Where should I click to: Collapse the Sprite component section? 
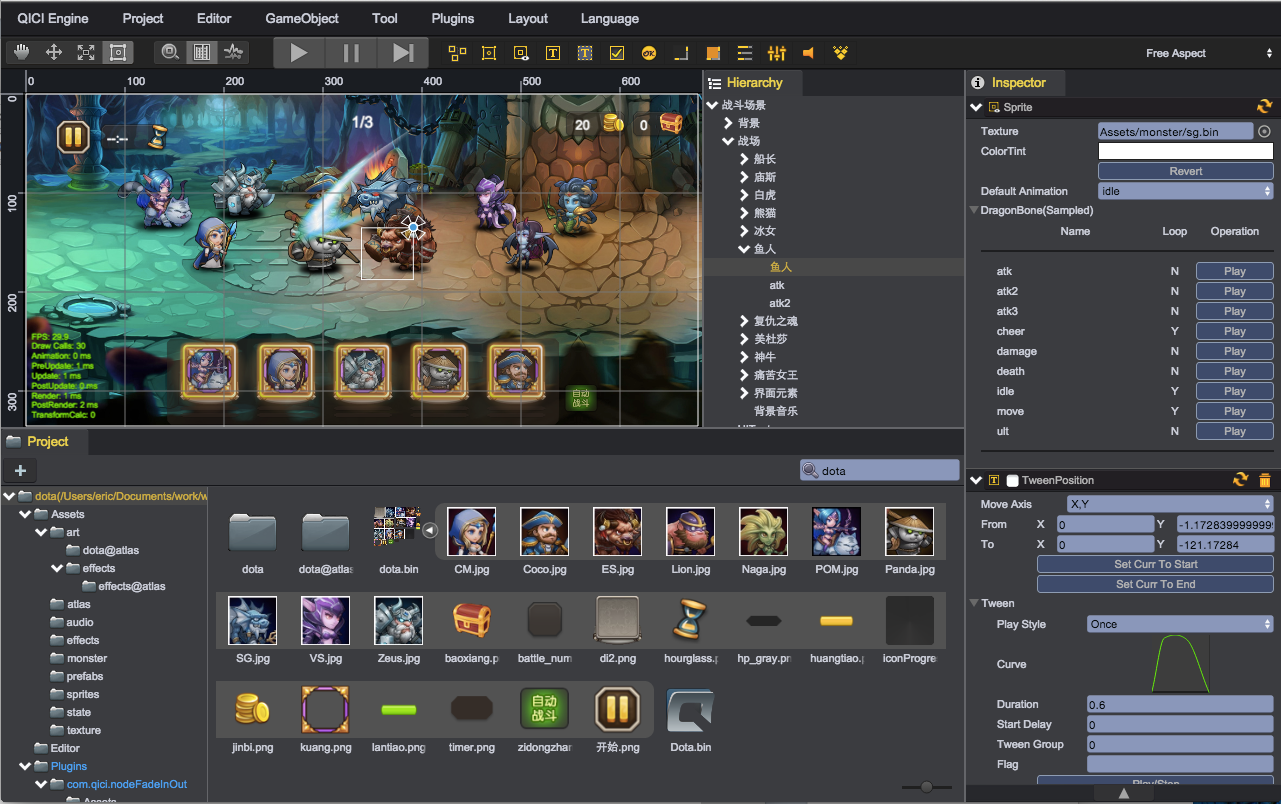[976, 107]
